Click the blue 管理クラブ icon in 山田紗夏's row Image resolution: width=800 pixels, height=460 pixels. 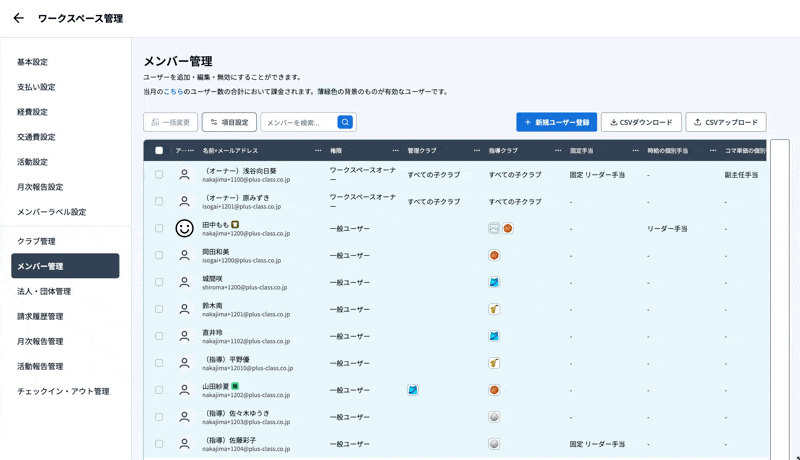[412, 390]
